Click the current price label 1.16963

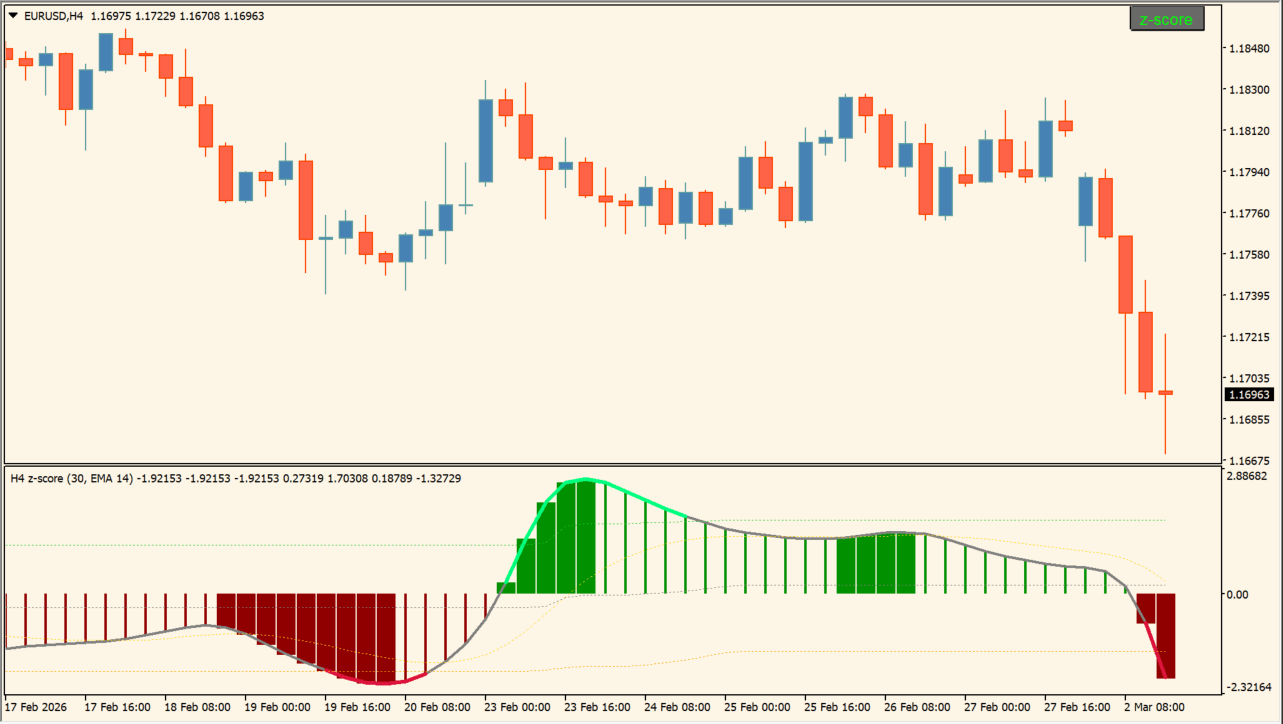1250,395
